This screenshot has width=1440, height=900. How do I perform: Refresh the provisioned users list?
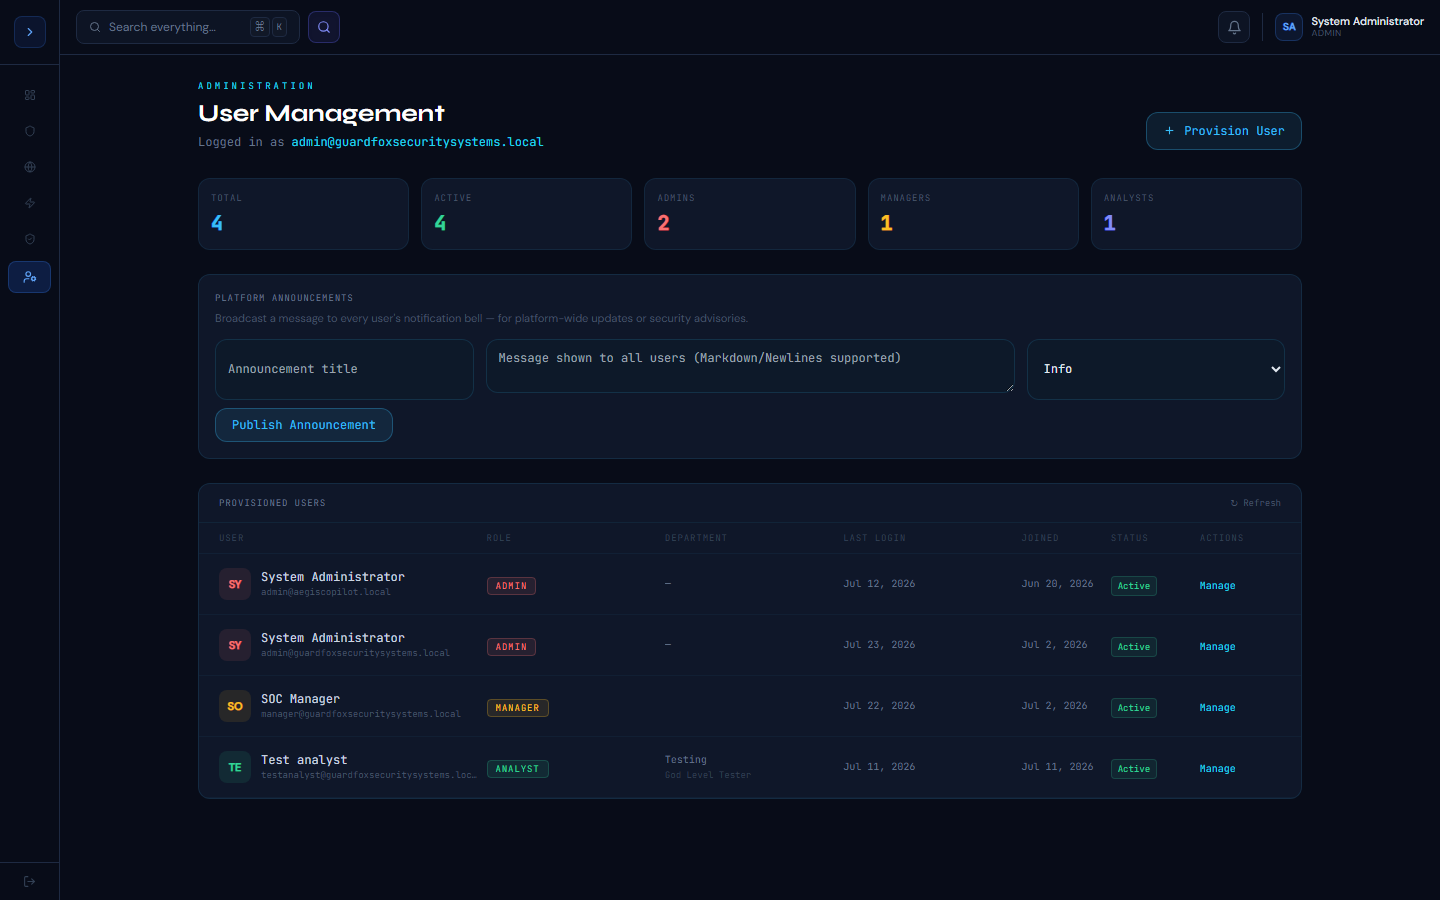pyautogui.click(x=1255, y=503)
